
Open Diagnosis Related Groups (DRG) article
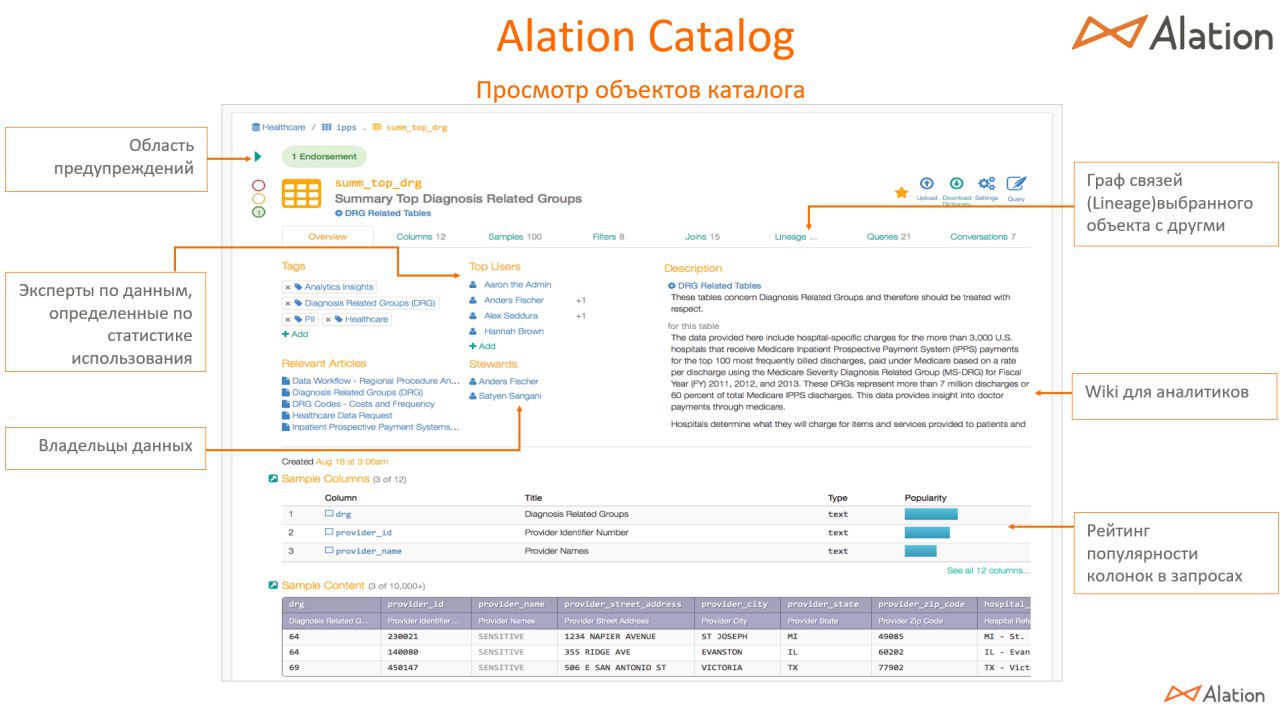357,393
